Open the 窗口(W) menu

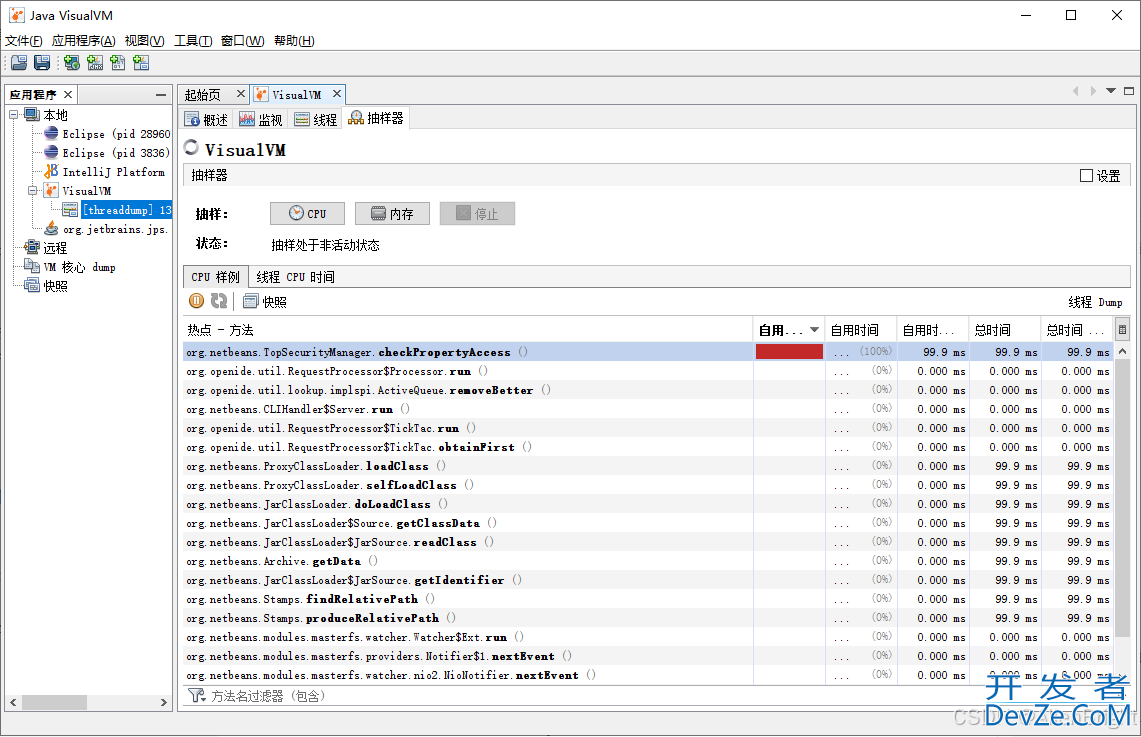click(x=242, y=41)
